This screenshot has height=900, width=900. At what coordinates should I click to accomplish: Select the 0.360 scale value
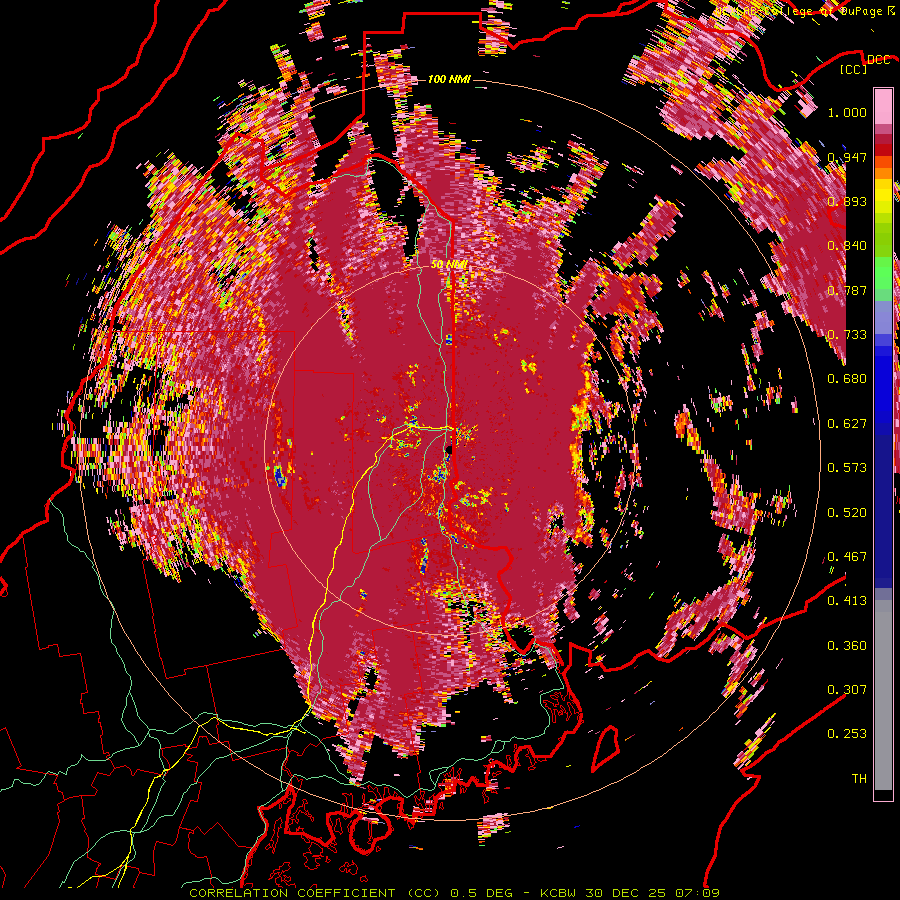tap(847, 646)
